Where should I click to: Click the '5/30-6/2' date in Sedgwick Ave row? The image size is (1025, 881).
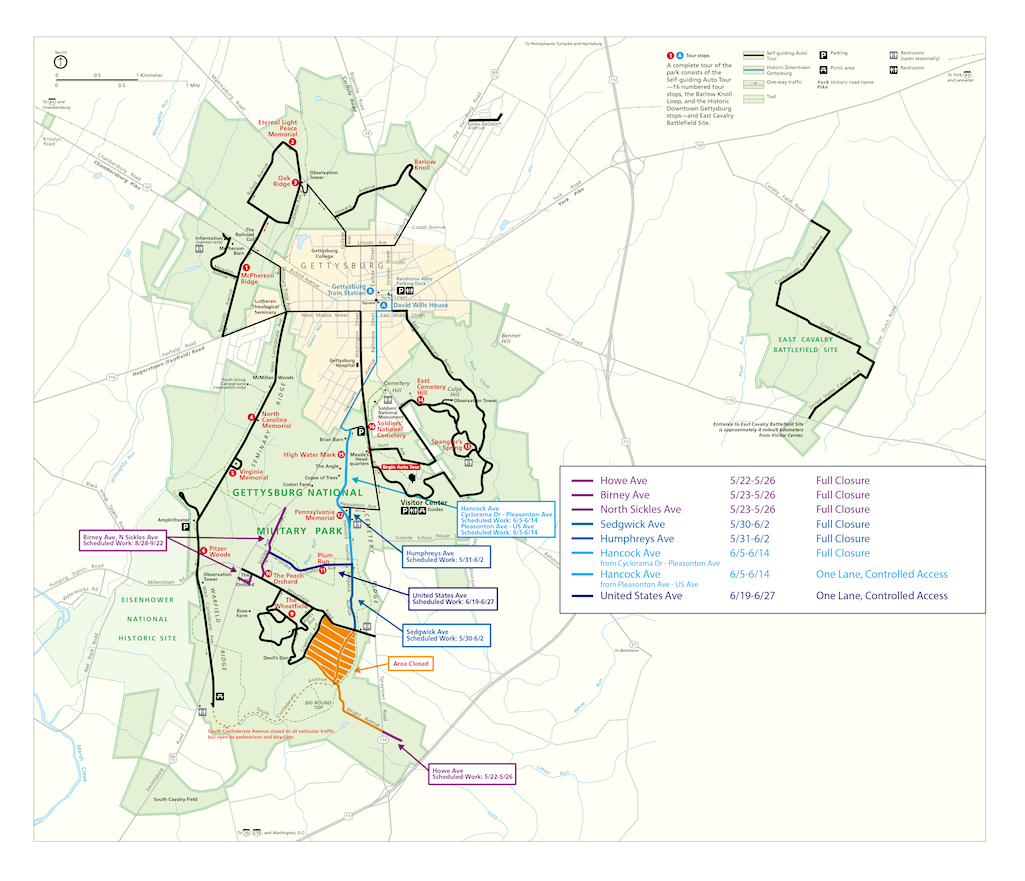pyautogui.click(x=750, y=524)
